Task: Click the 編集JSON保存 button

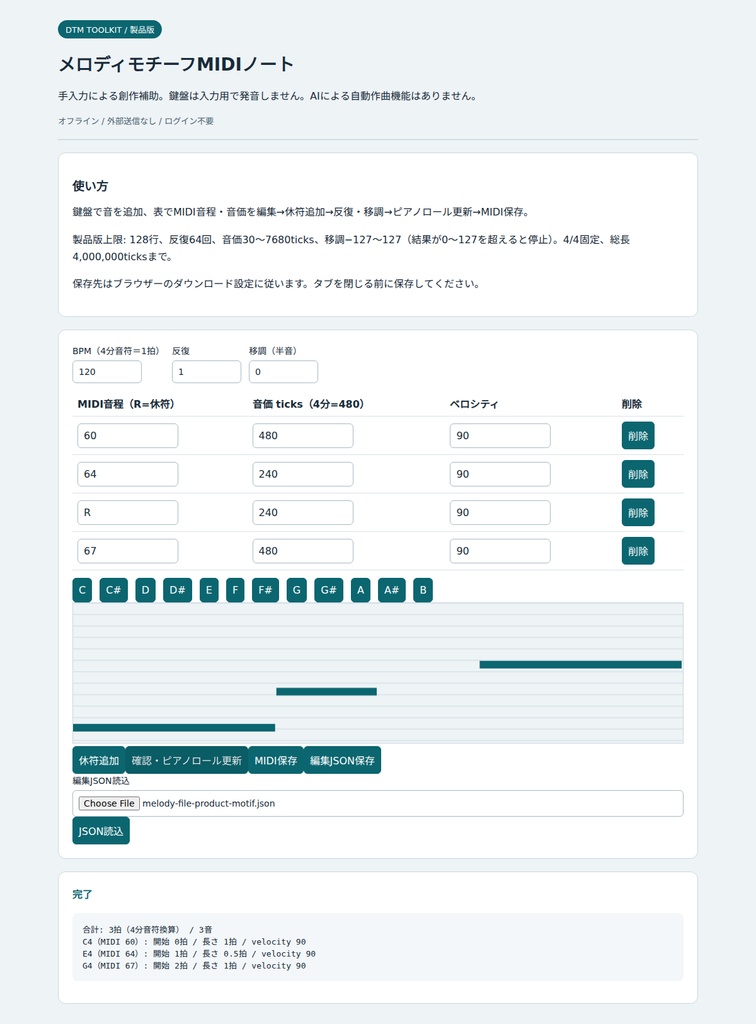Action: click(342, 760)
